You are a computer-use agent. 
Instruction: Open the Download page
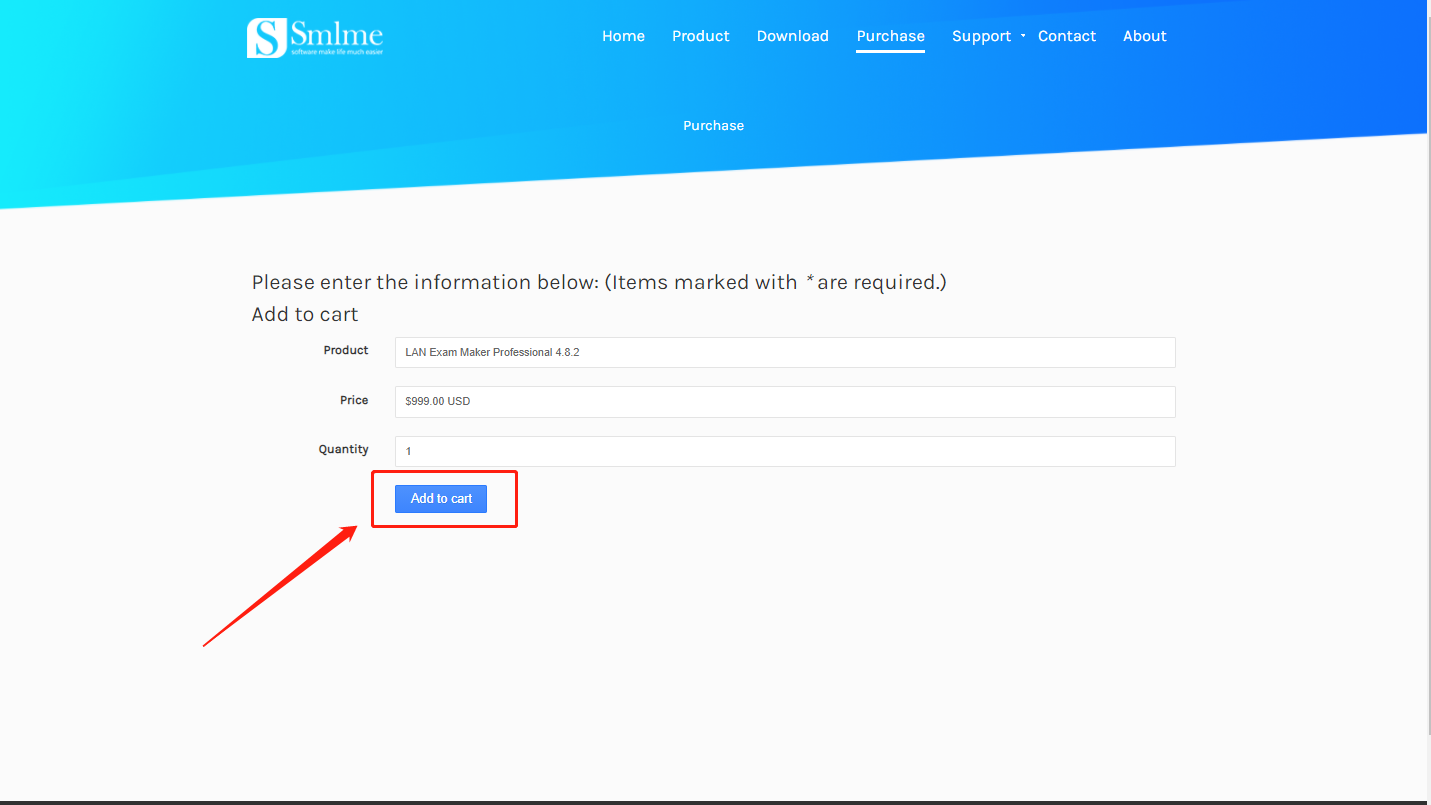coord(793,36)
